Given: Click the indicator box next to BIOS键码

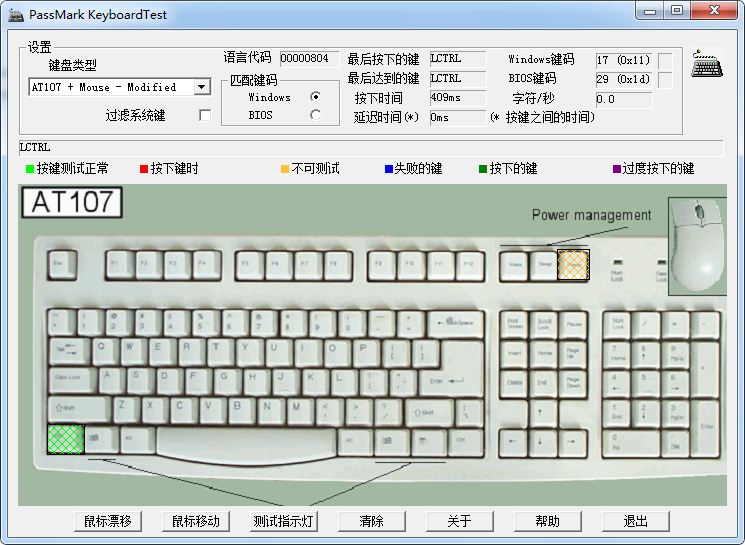Looking at the screenshot, I should coord(665,80).
